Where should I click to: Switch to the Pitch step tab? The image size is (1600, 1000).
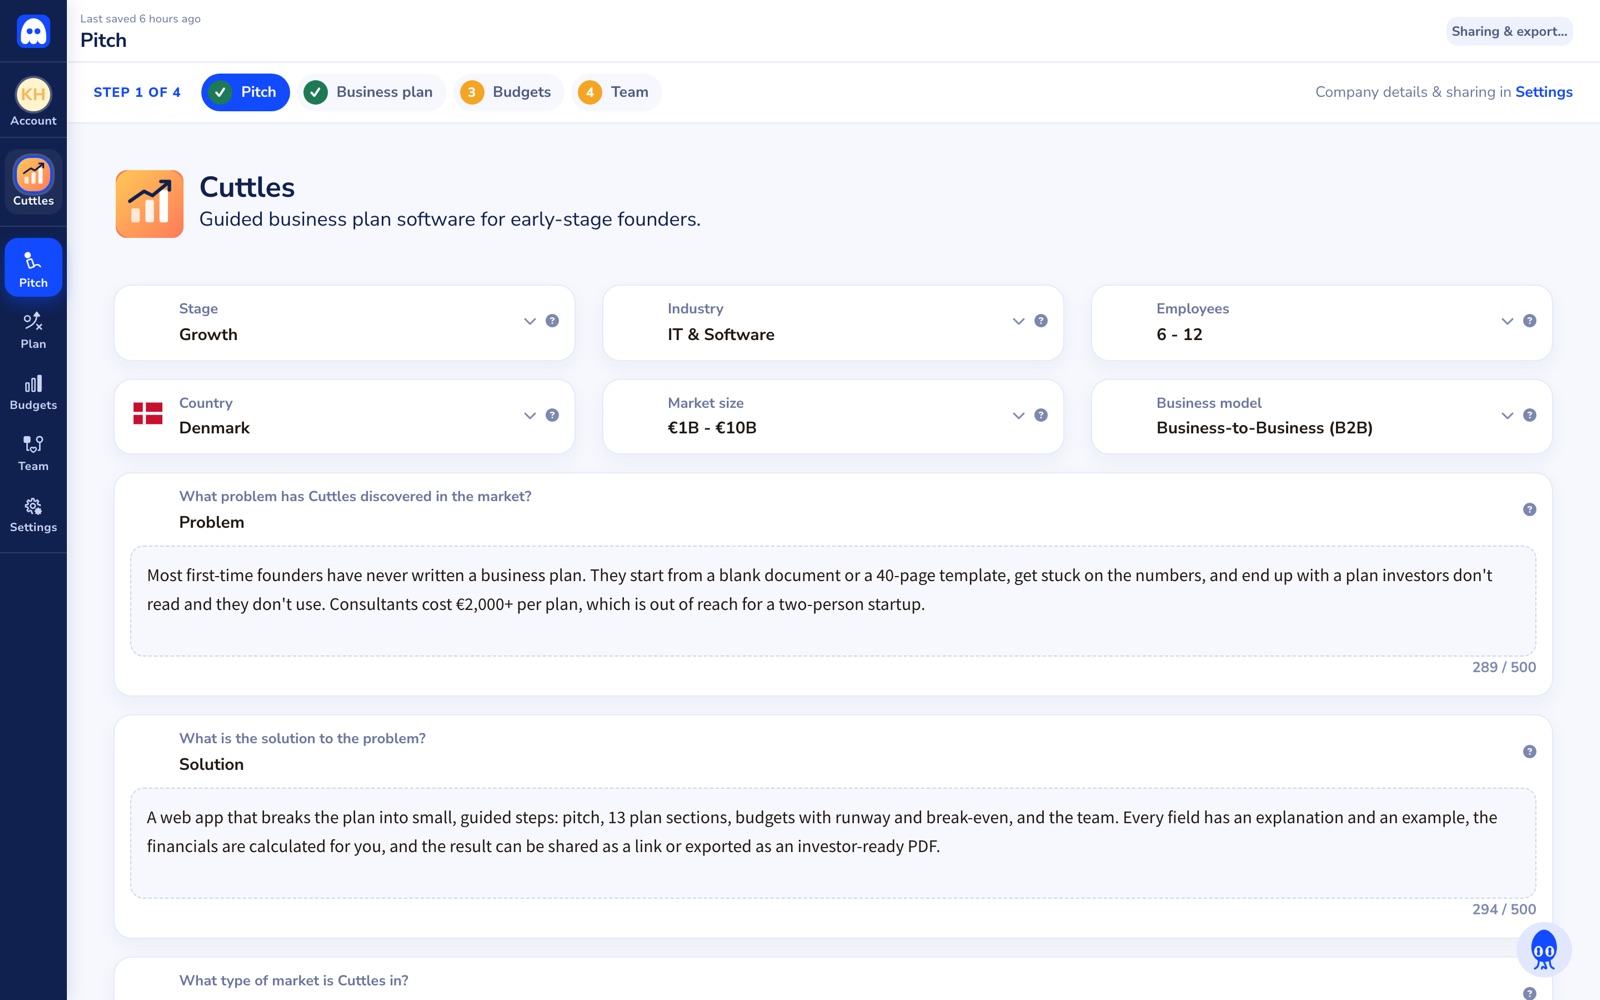[245, 92]
